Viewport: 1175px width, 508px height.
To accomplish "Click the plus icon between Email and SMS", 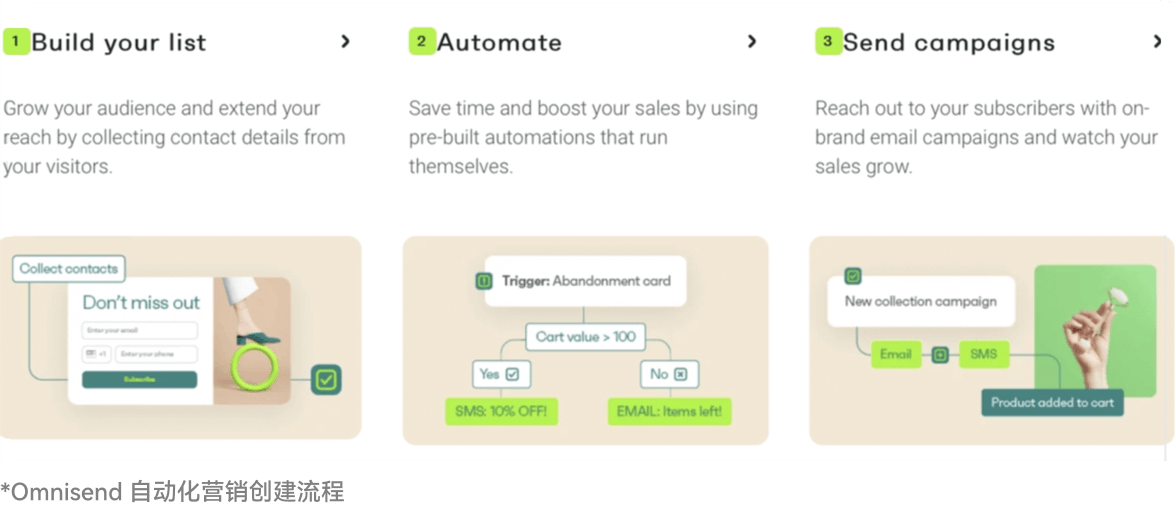I will pyautogui.click(x=939, y=354).
